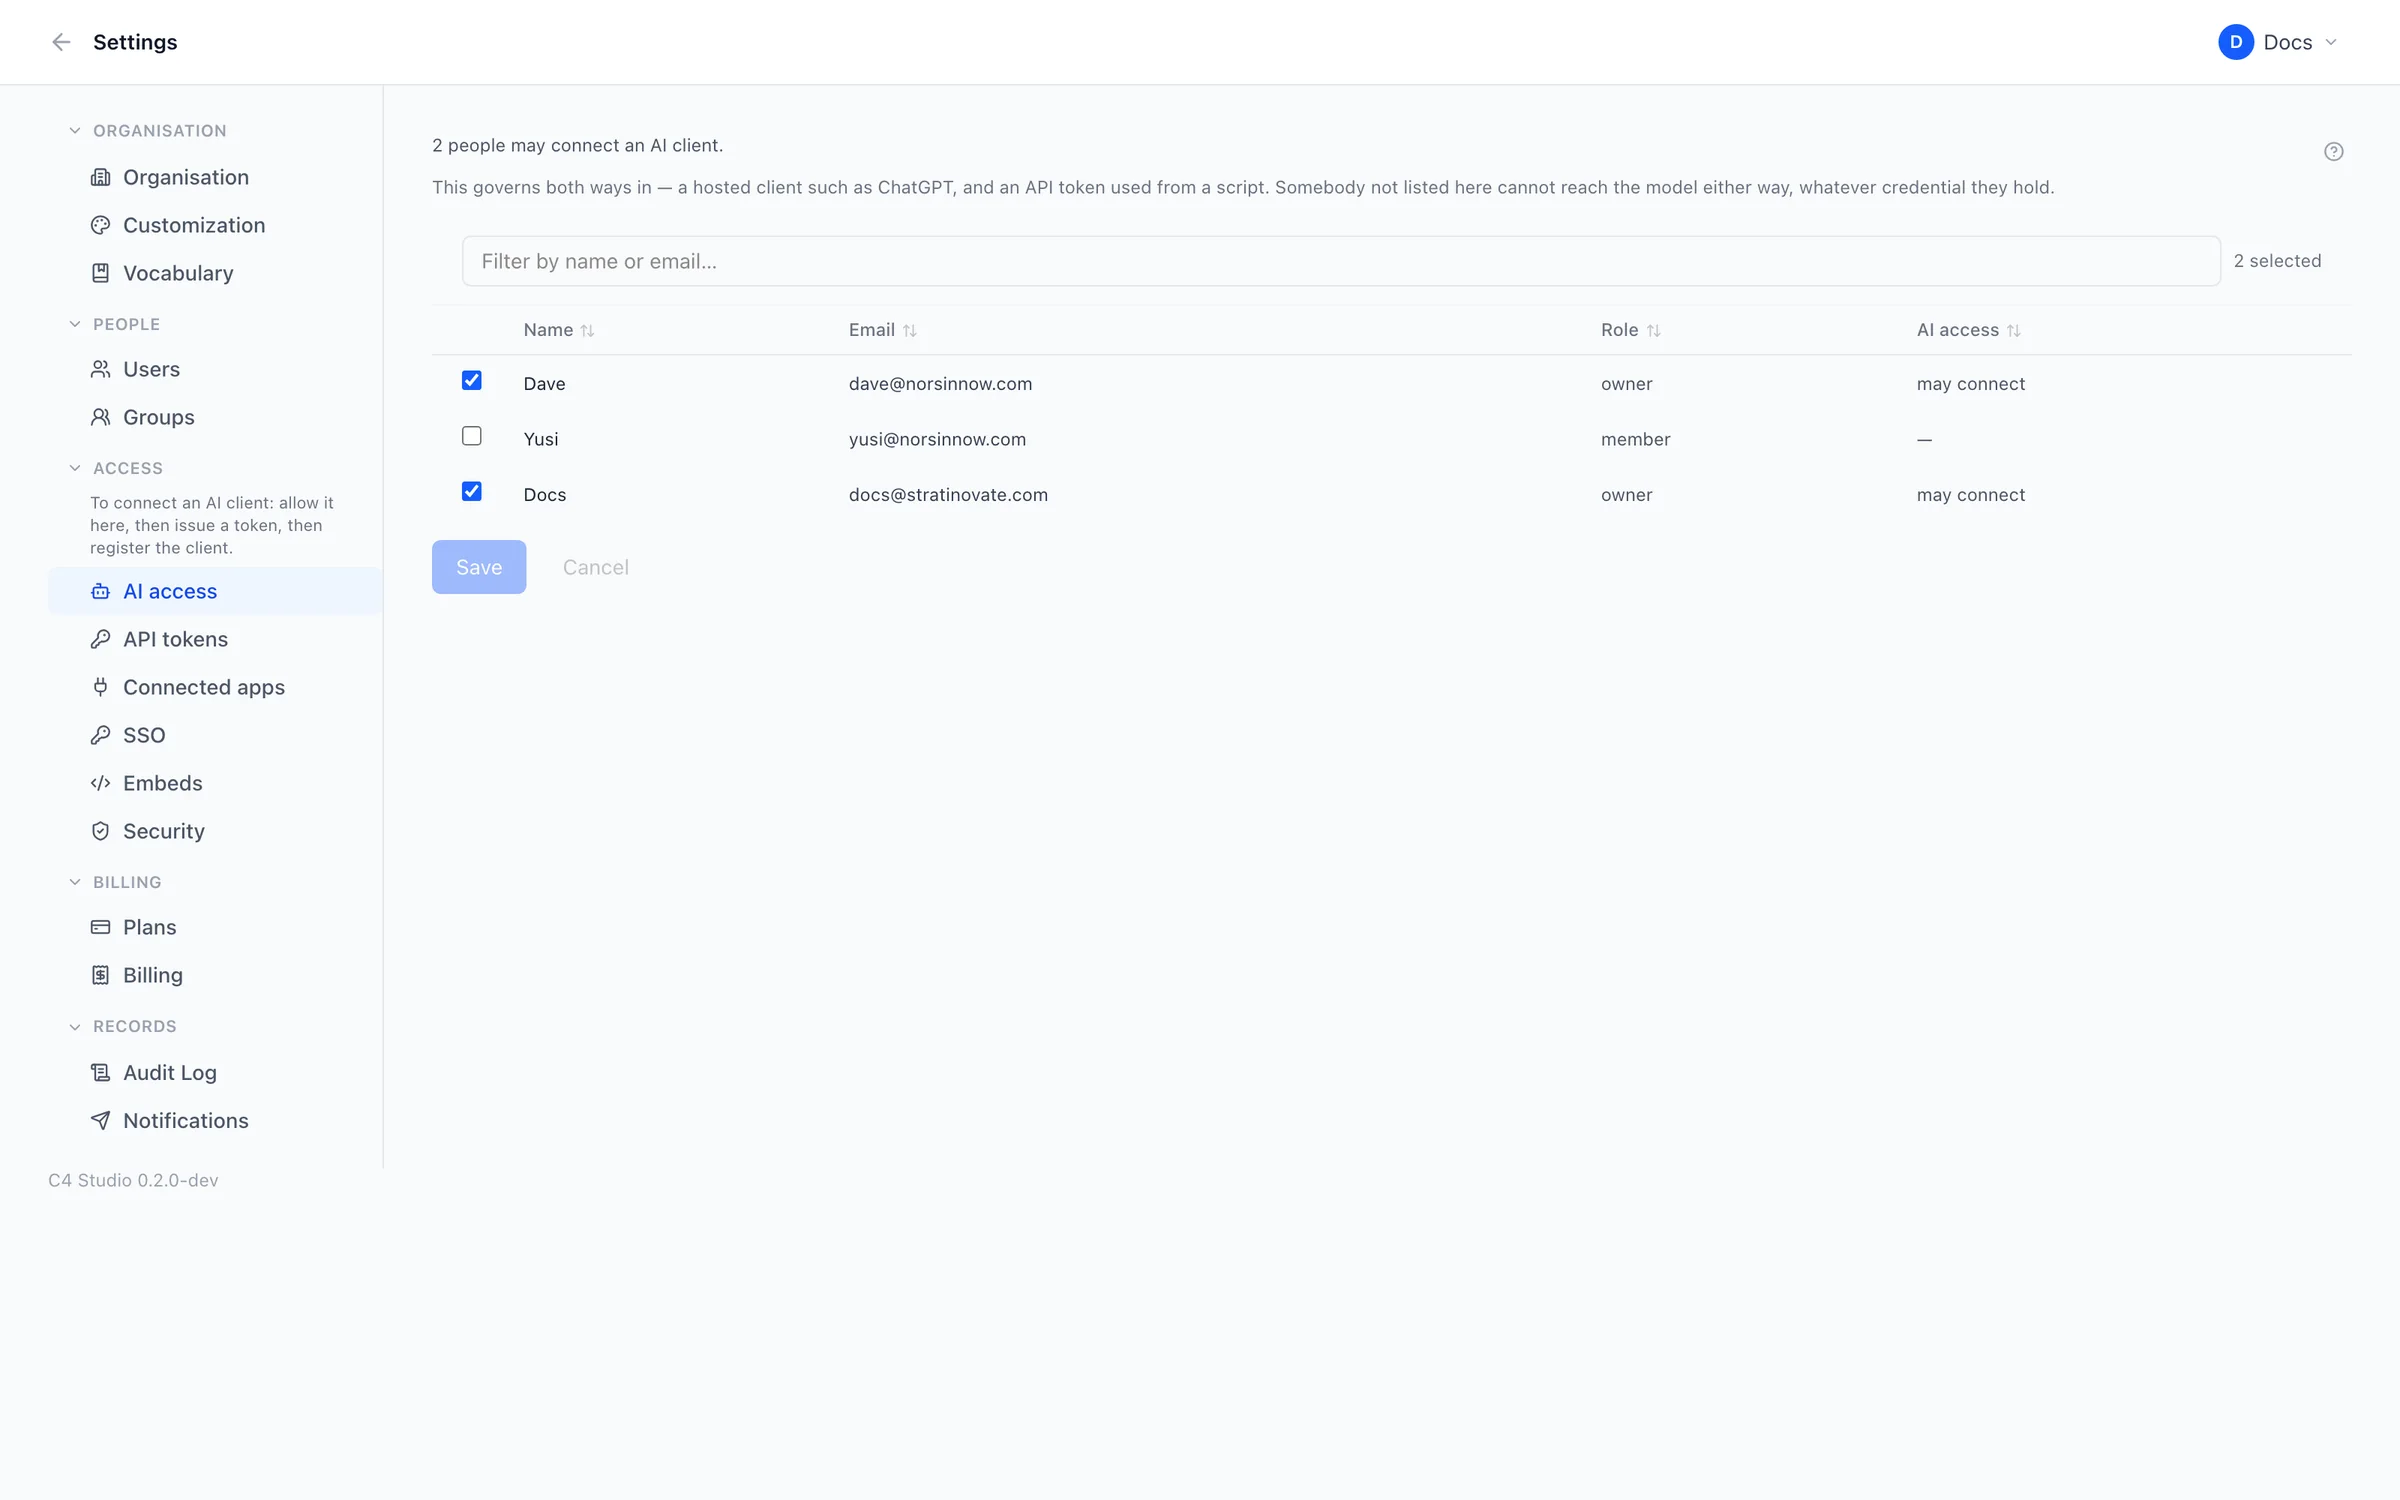Cancel the AI access changes
2400x1500 pixels.
[596, 567]
